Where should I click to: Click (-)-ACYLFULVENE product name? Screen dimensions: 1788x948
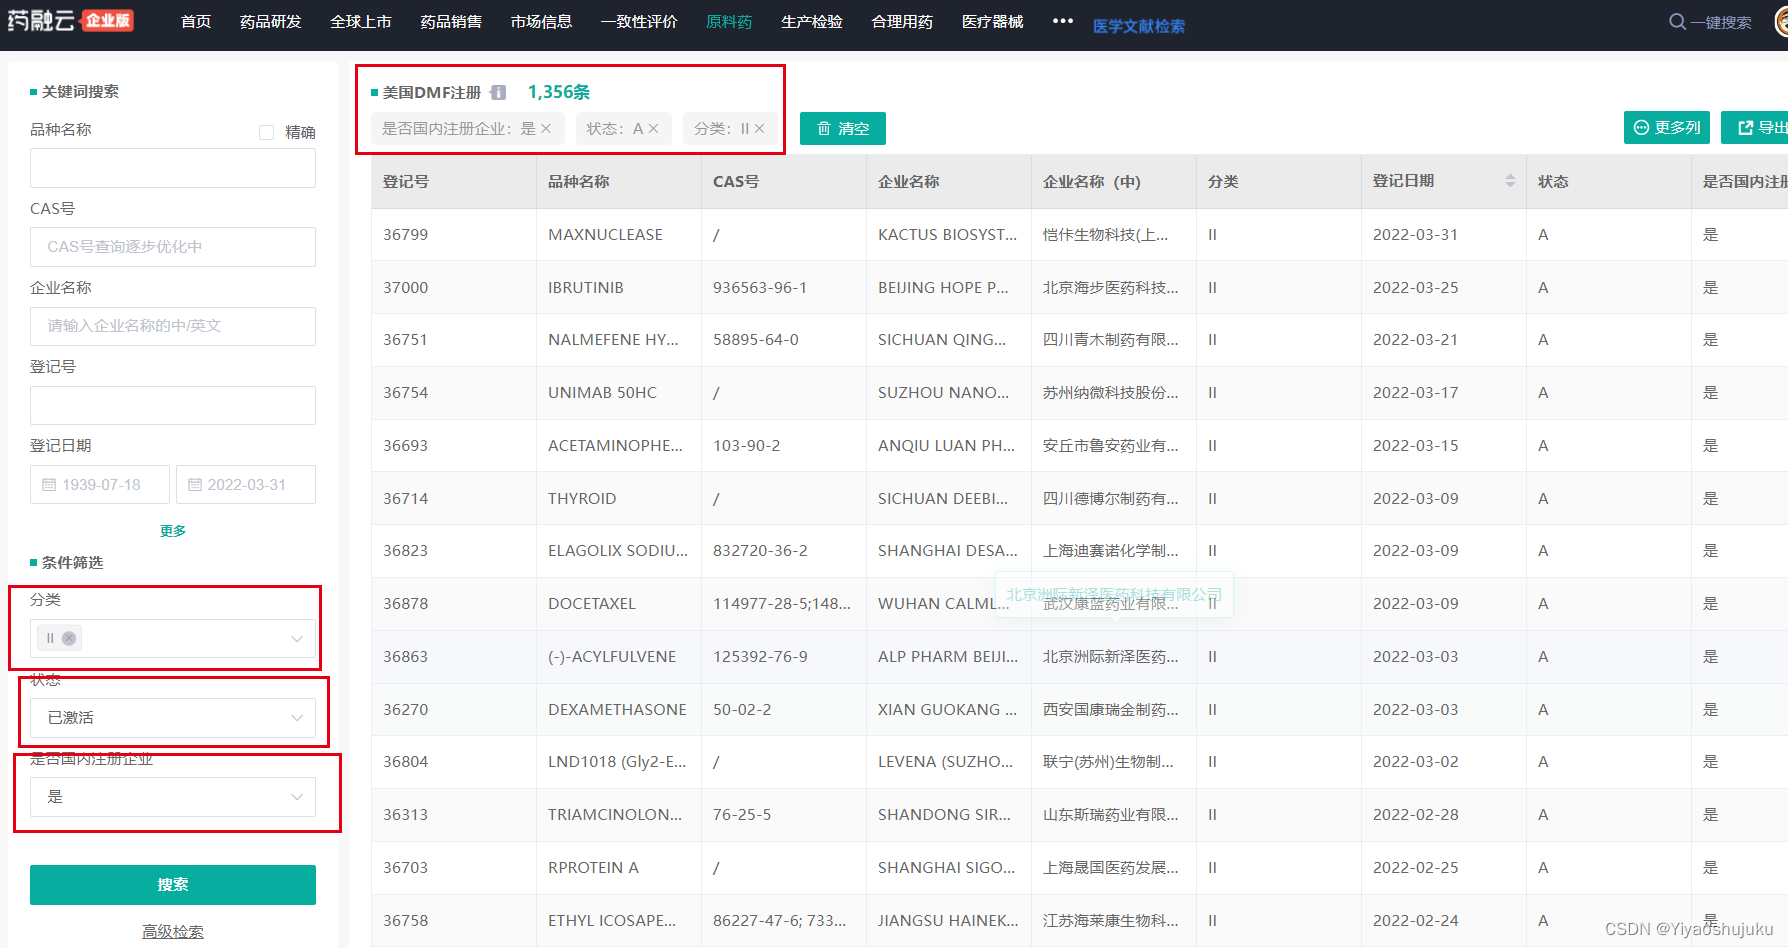612,656
